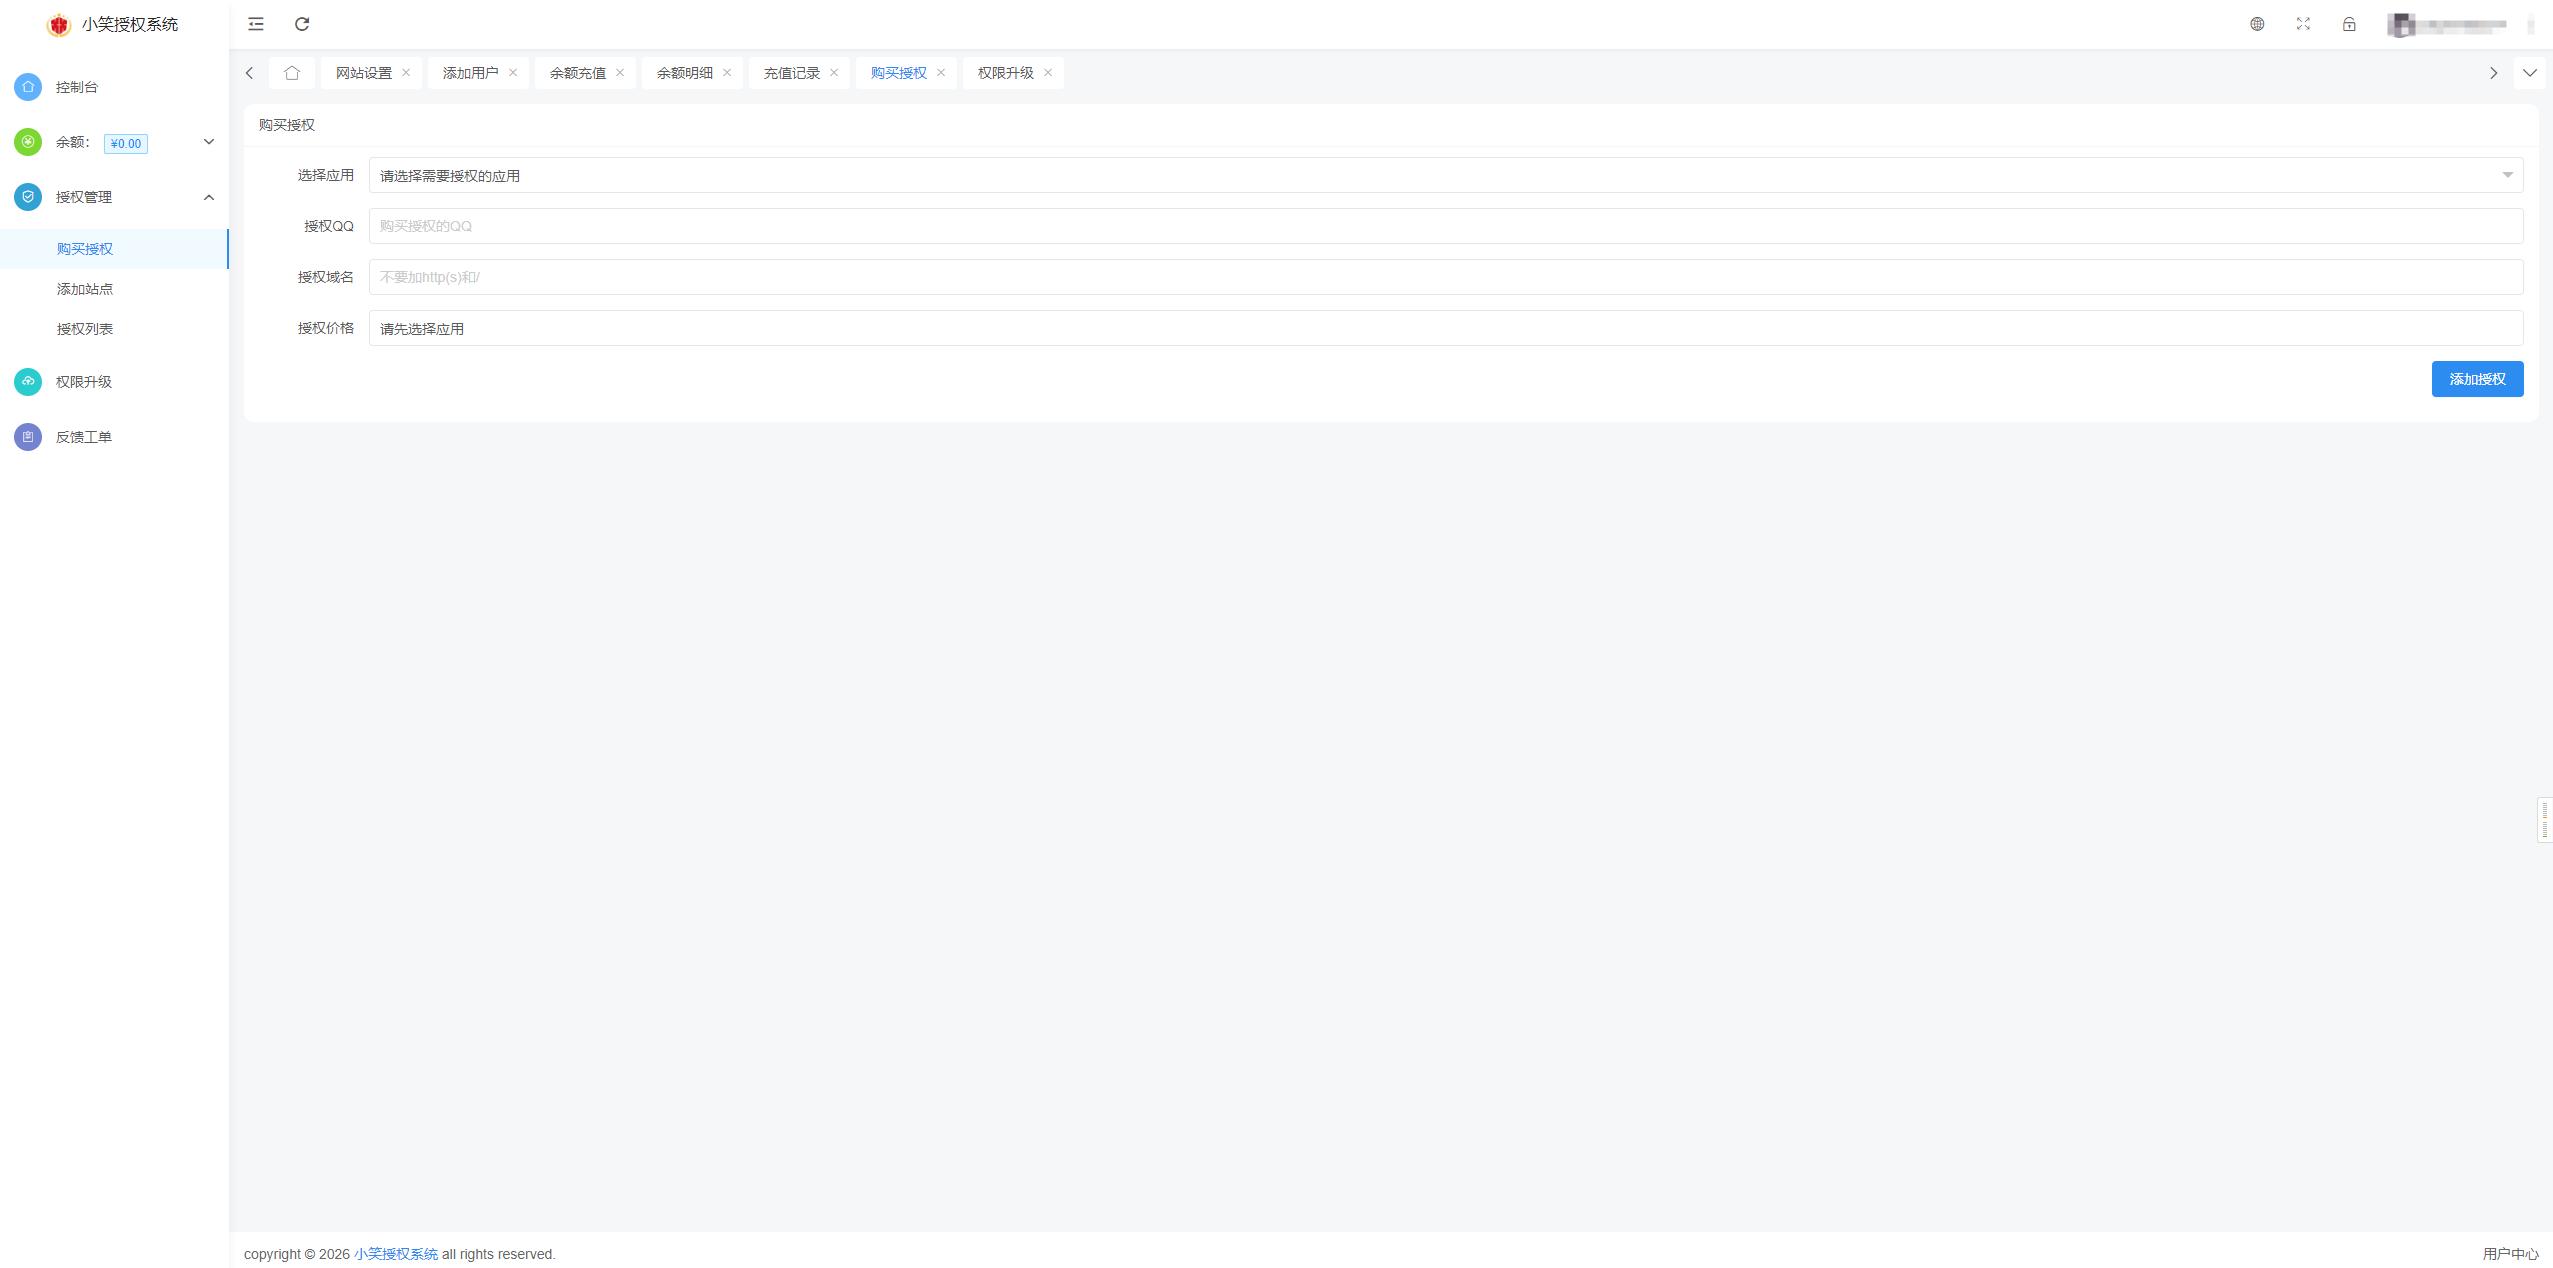
Task: Toggle fullscreen mode icon
Action: coord(2303,24)
